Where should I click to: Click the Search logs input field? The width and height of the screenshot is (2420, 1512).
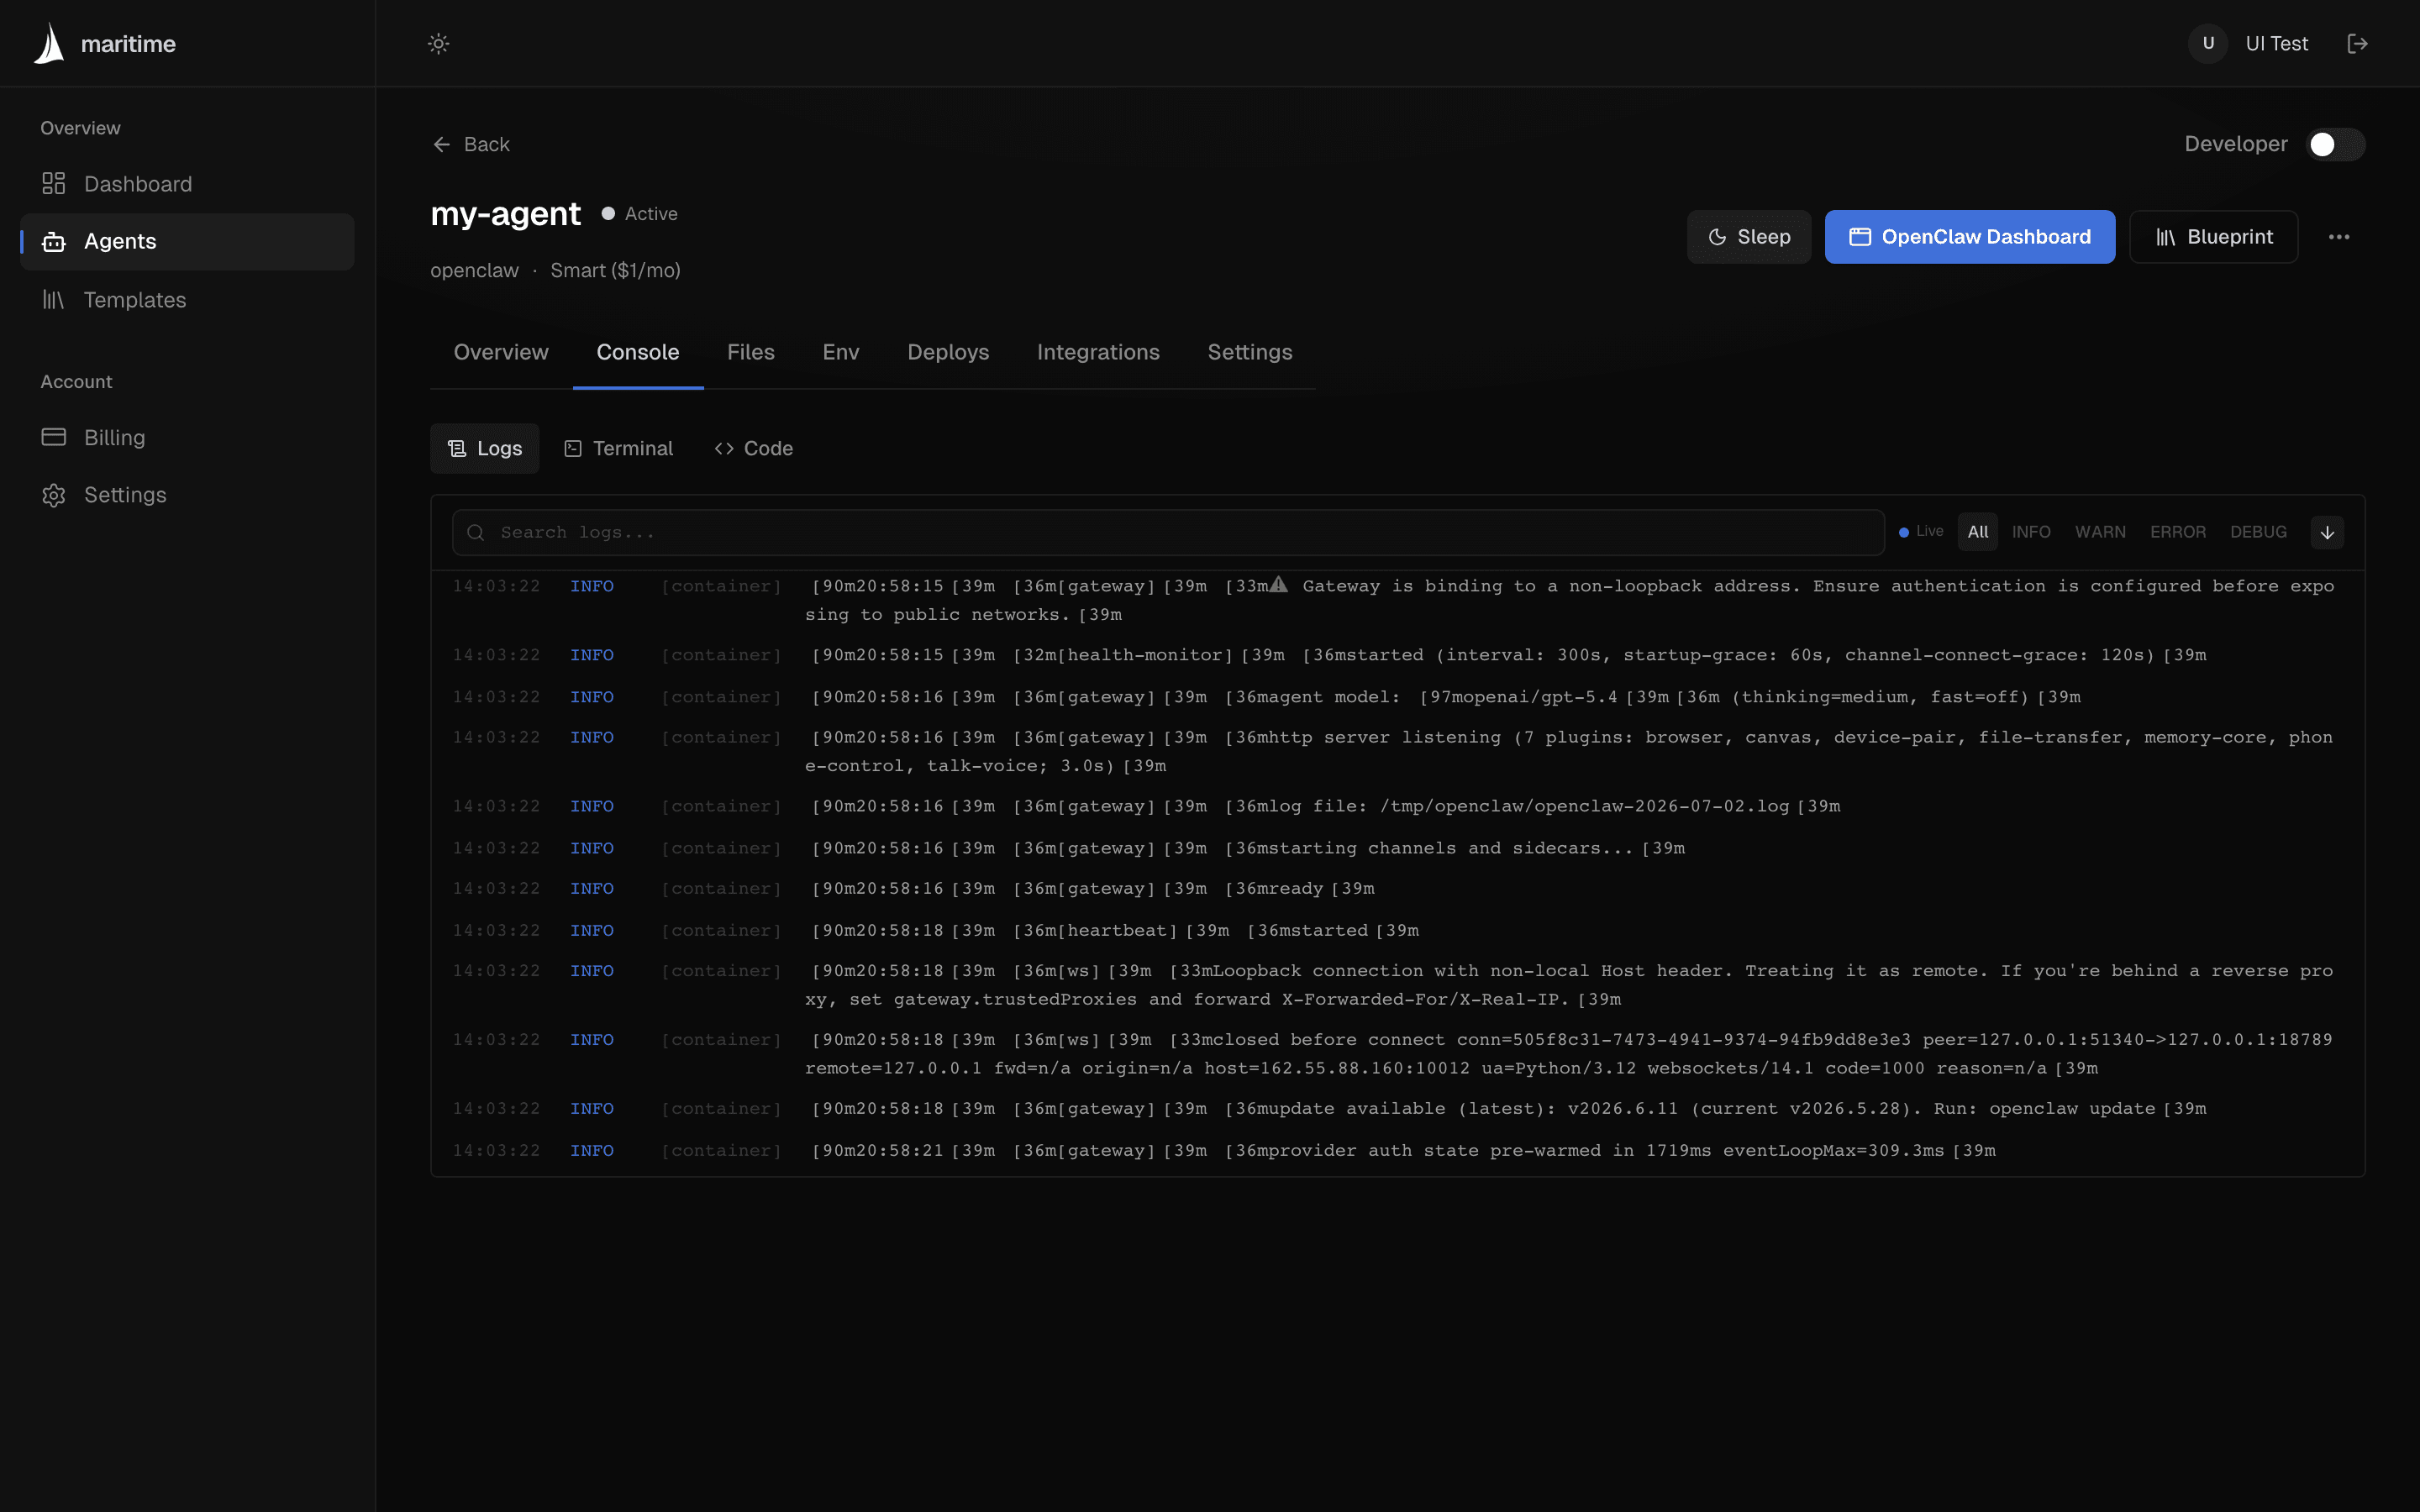(x=1168, y=532)
